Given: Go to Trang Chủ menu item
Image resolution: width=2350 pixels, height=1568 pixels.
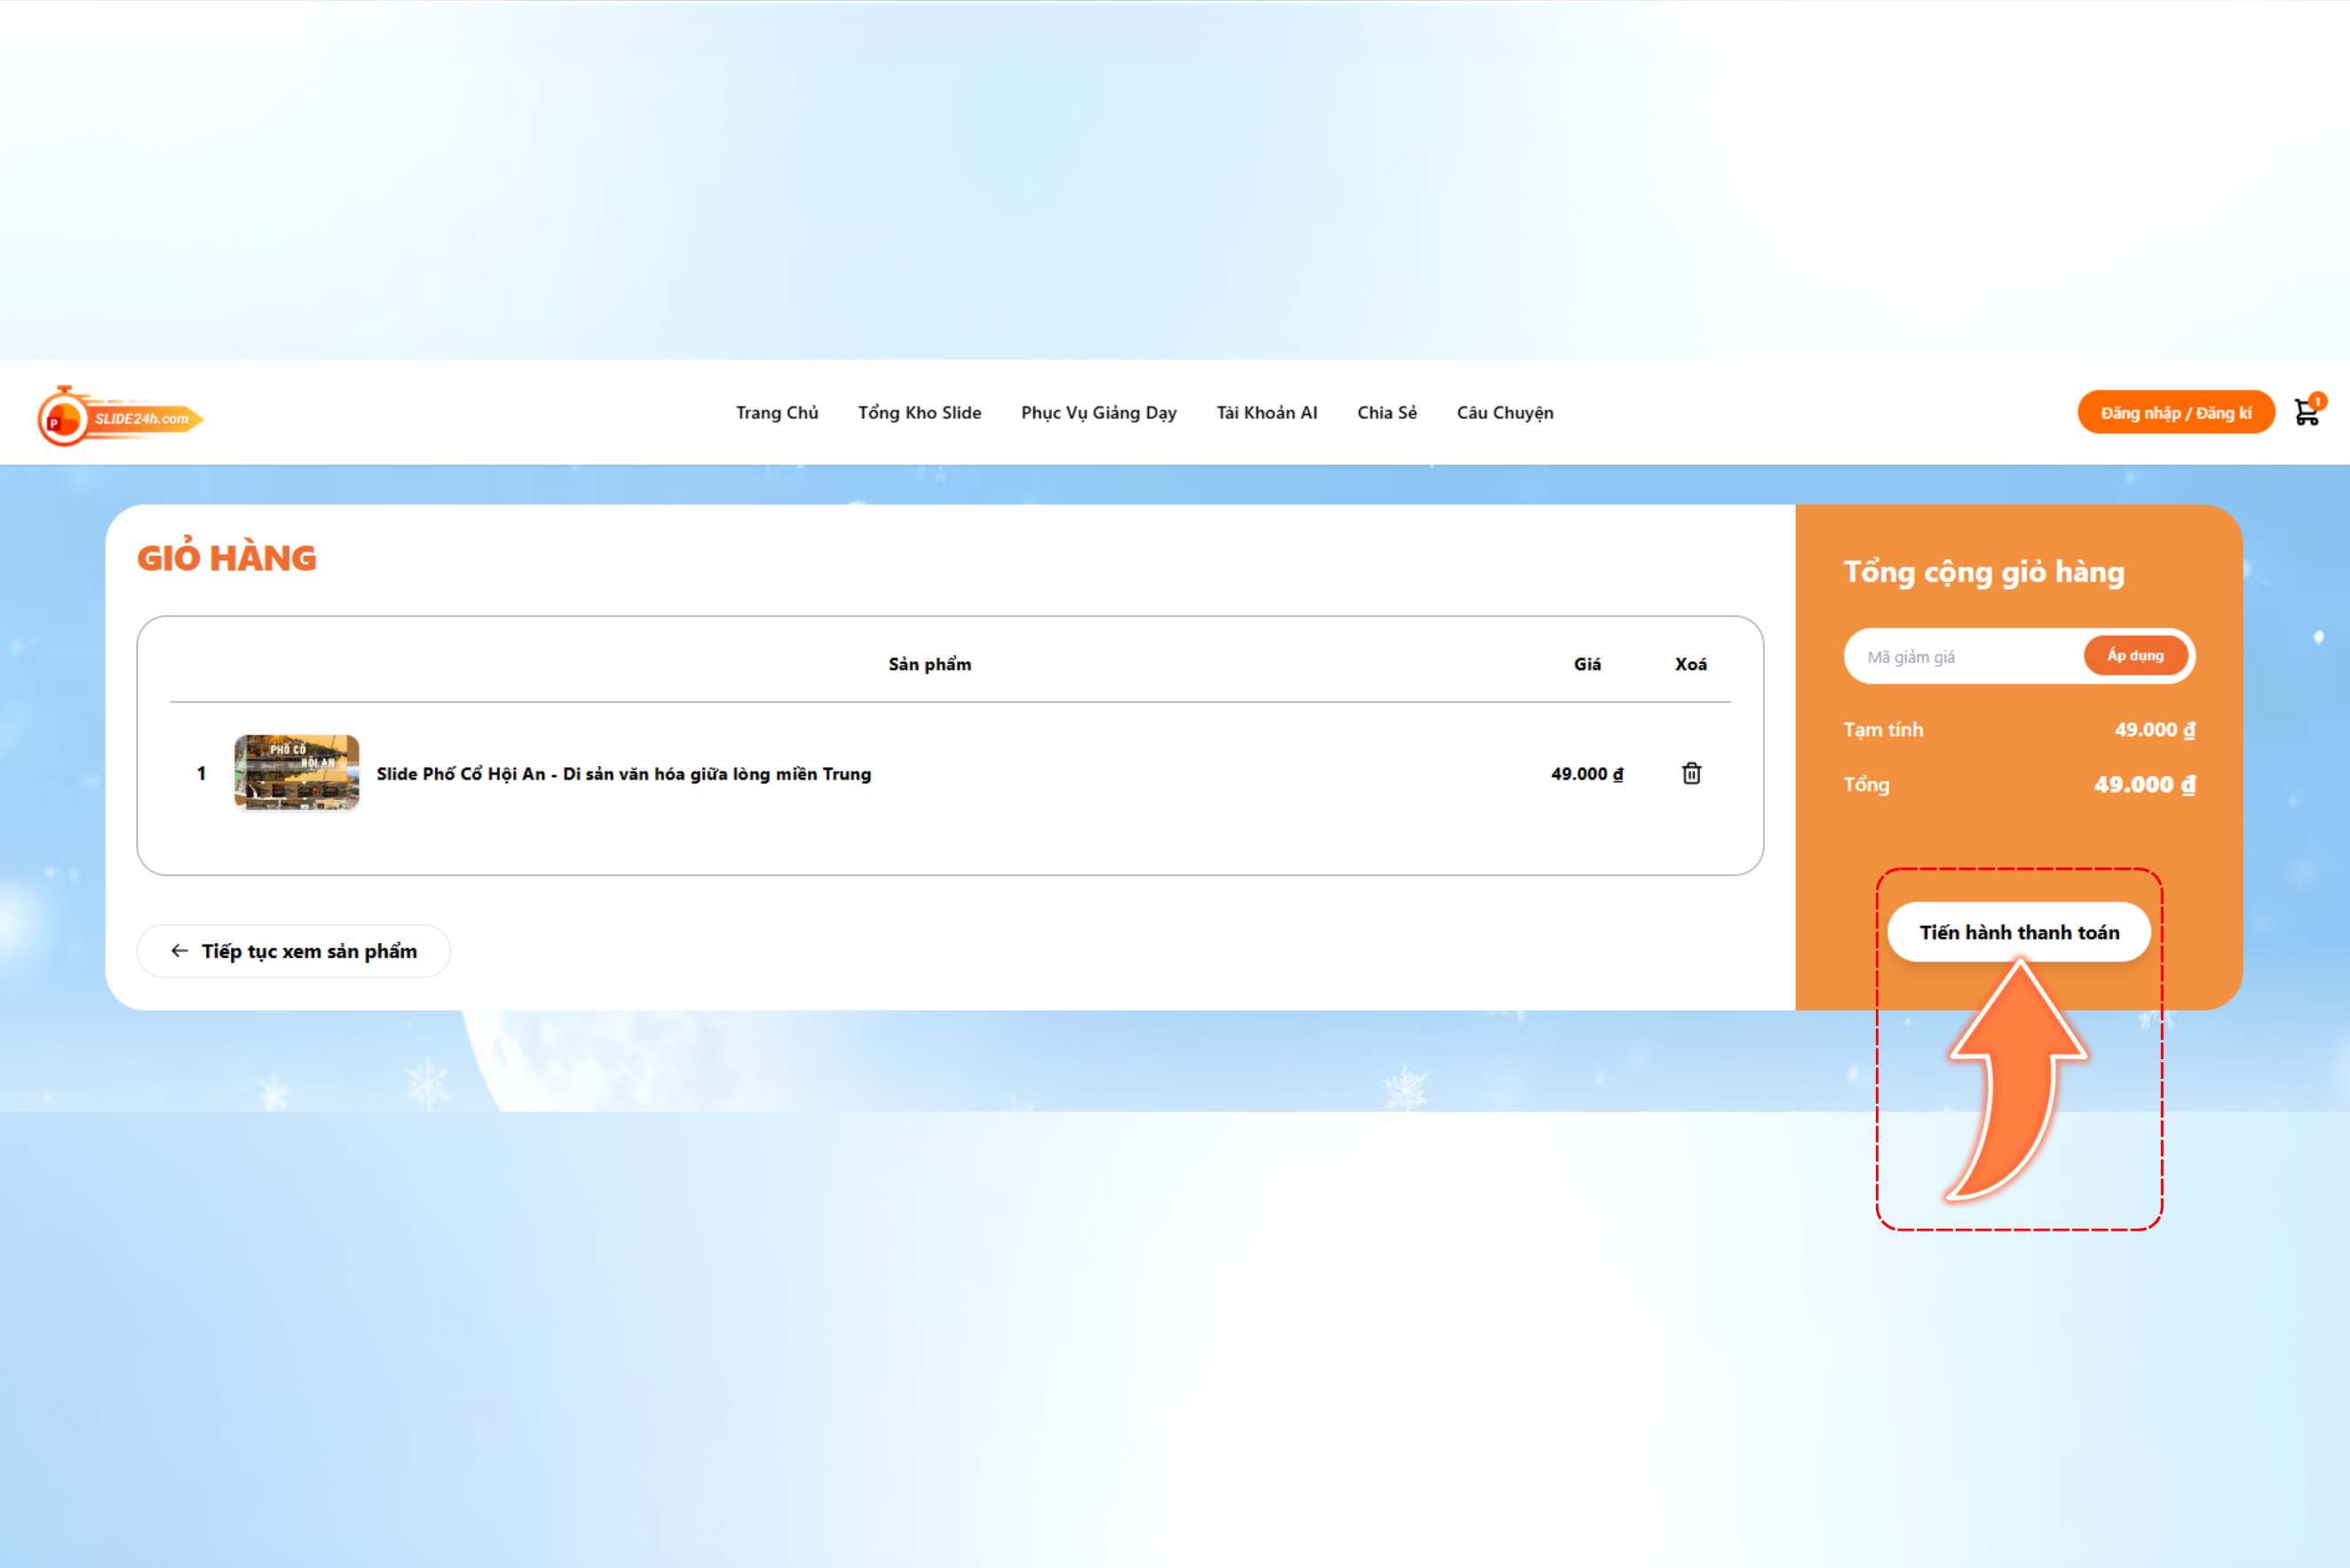Looking at the screenshot, I should pos(777,413).
